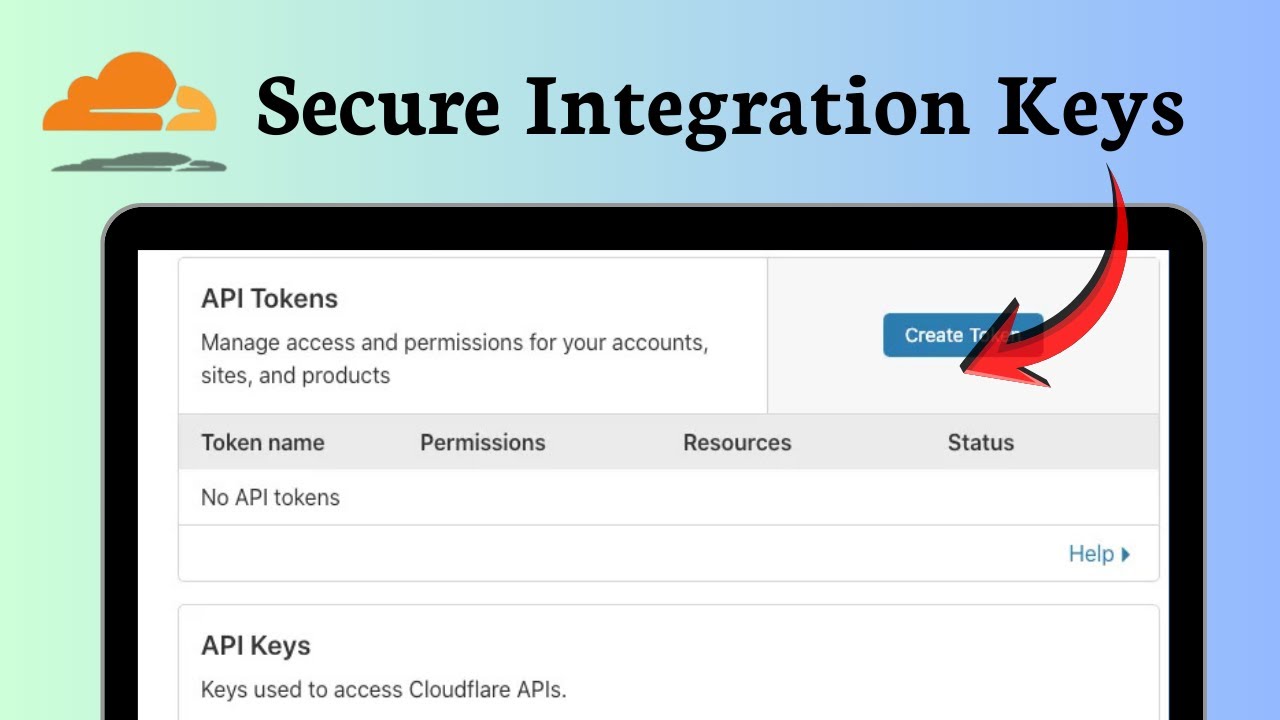Click the Create Token button
The height and width of the screenshot is (720, 1280).
(962, 335)
